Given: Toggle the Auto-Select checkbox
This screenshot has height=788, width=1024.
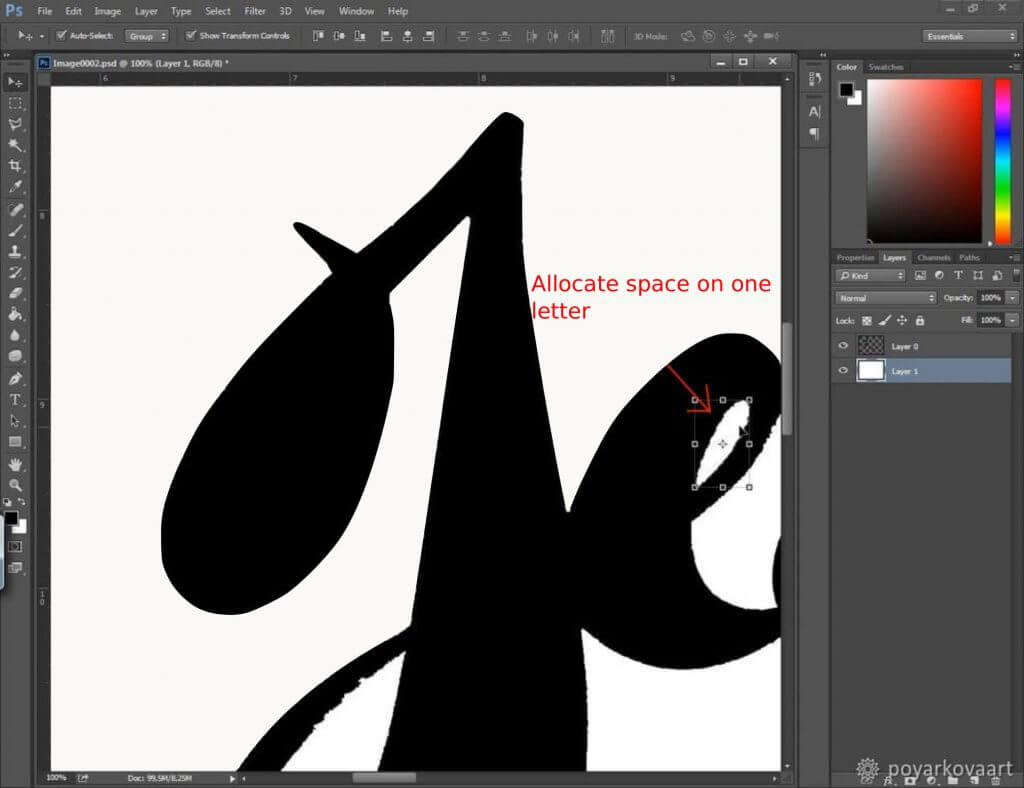Looking at the screenshot, I should coord(61,35).
